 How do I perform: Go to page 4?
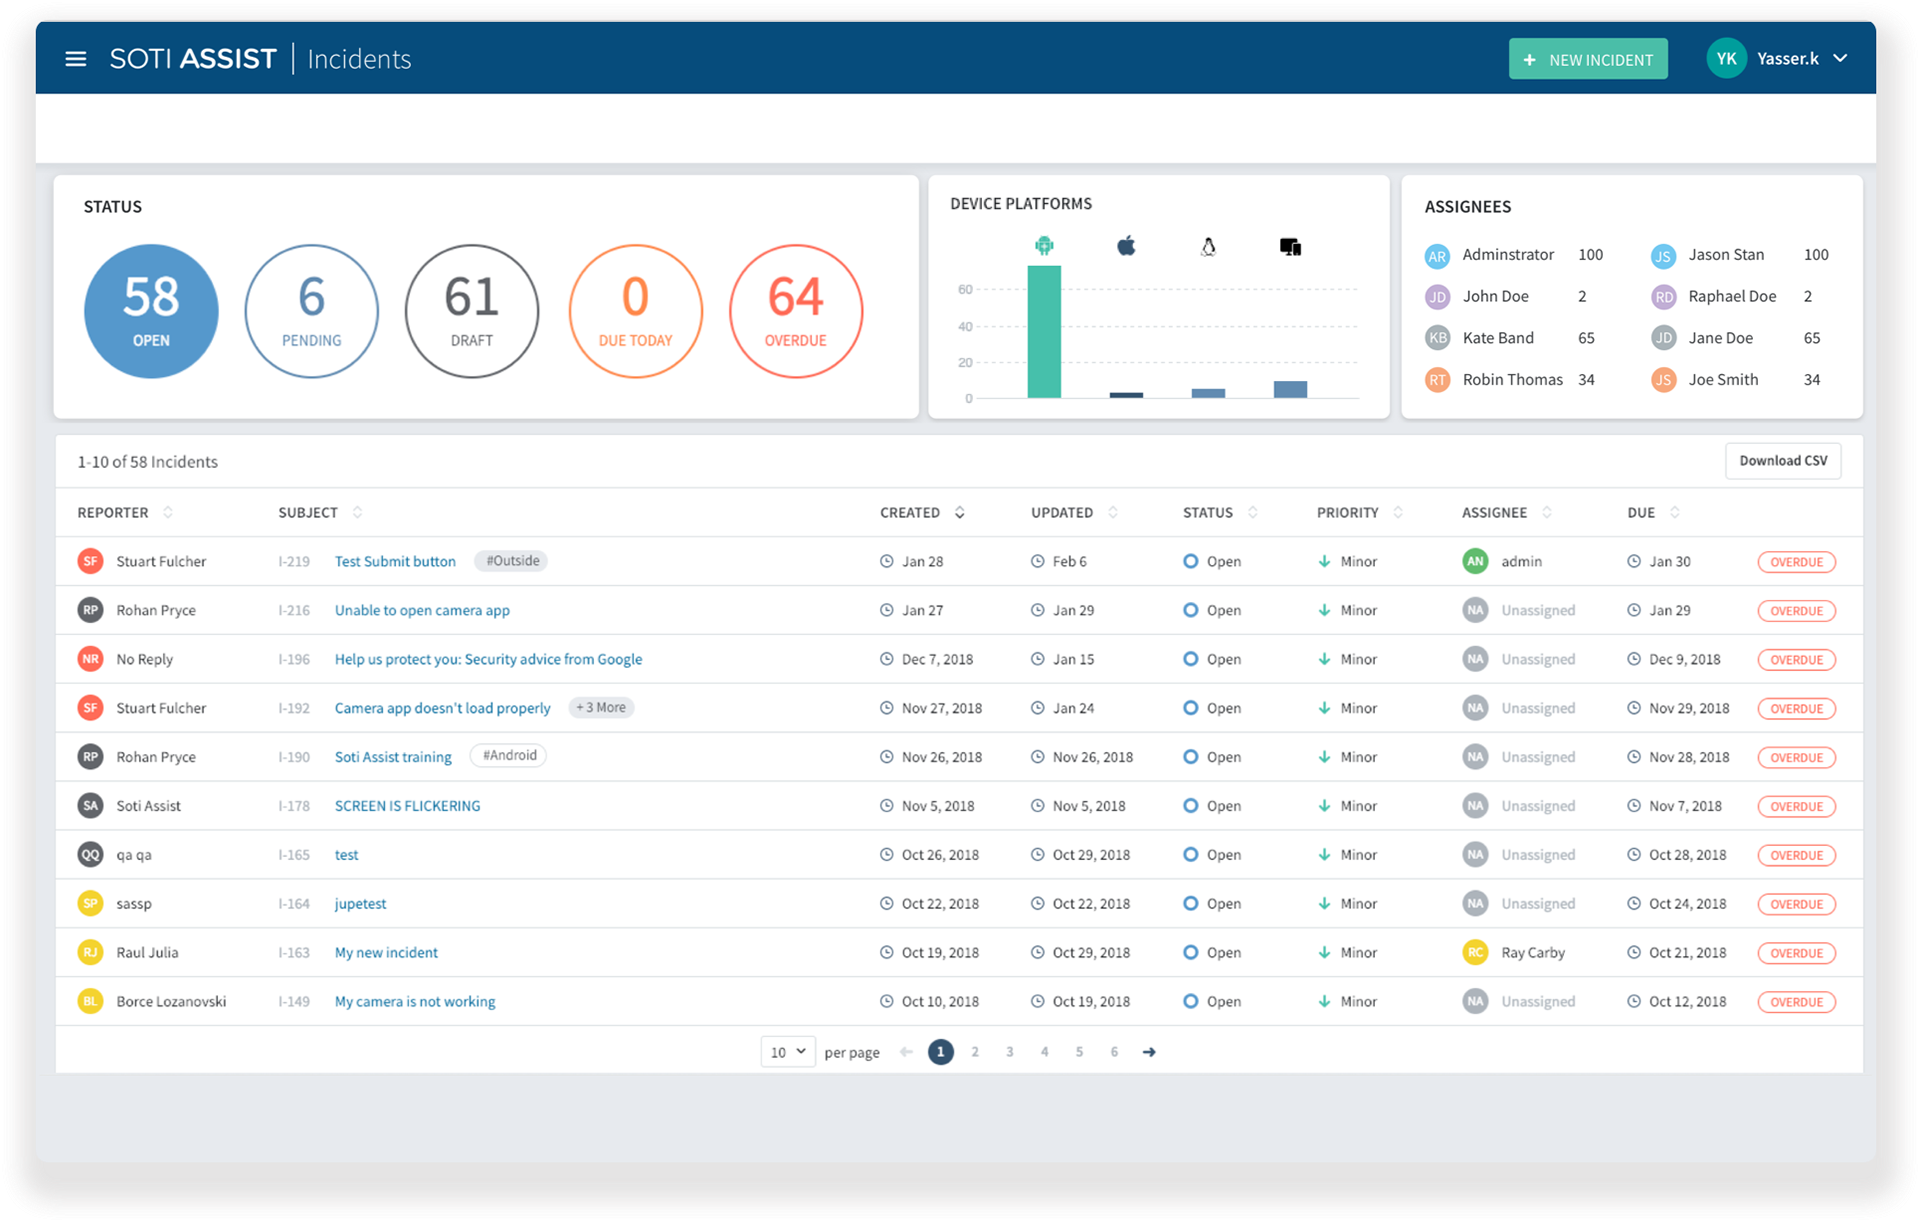(1044, 1052)
